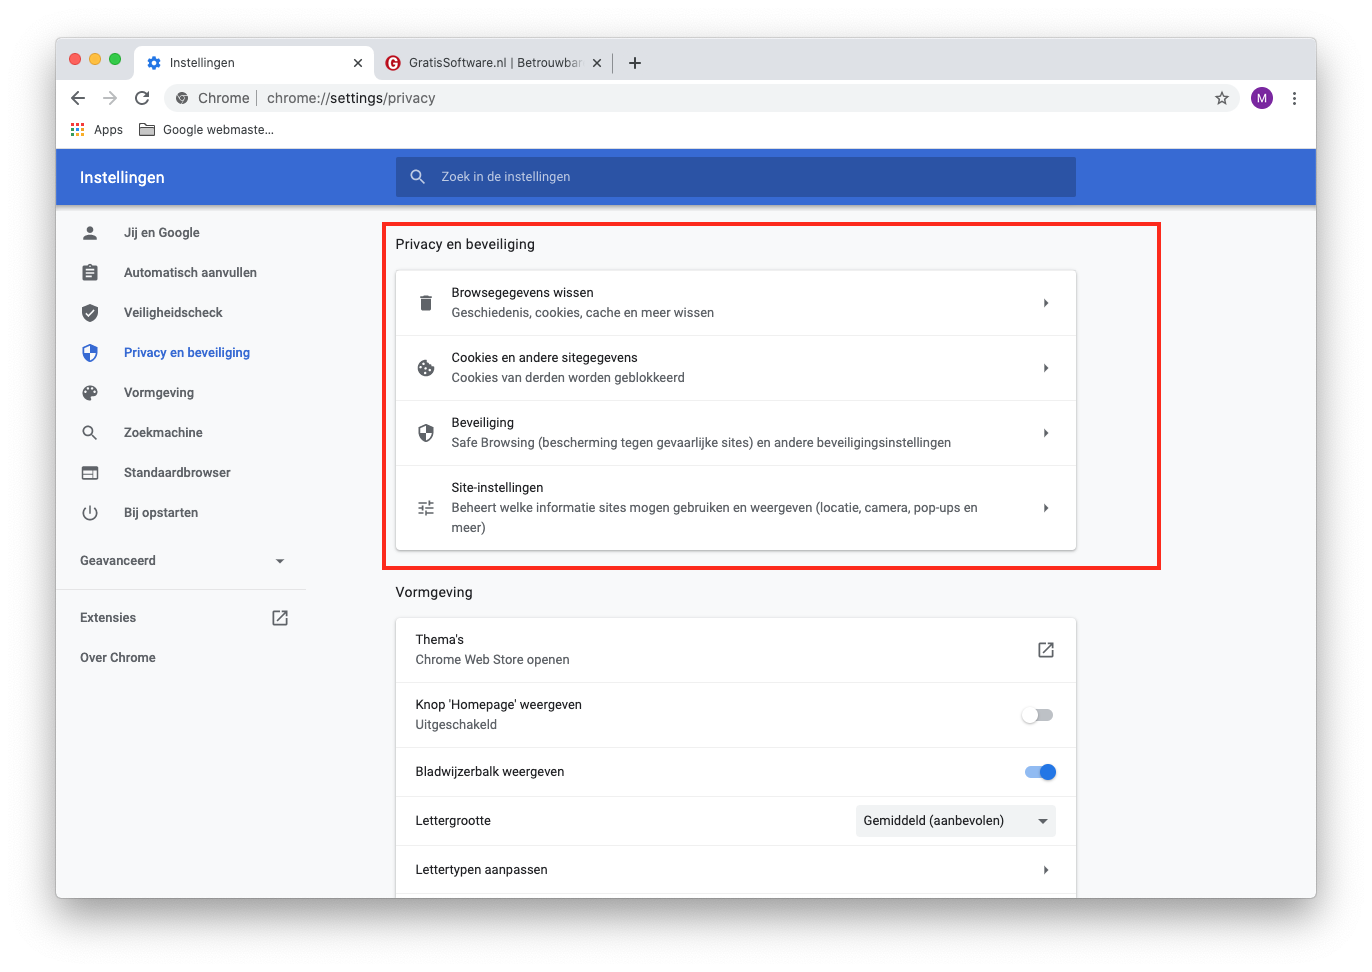Open Lettertypen aanpassen row
This screenshot has height=972, width=1372.
point(735,870)
